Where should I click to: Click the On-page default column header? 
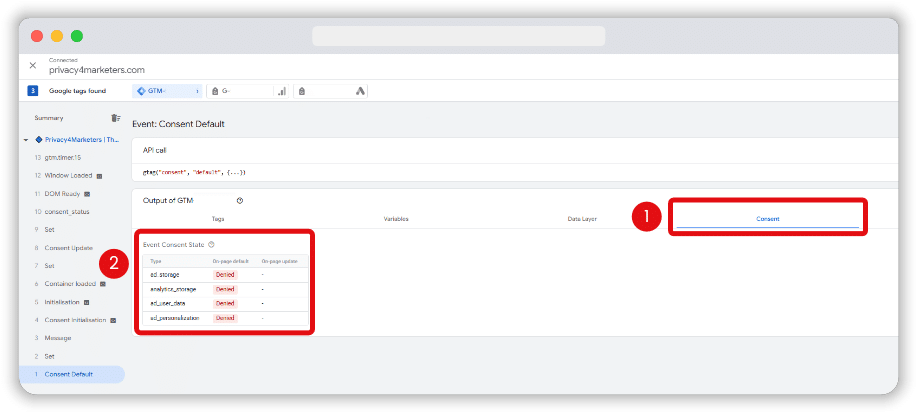click(x=230, y=261)
